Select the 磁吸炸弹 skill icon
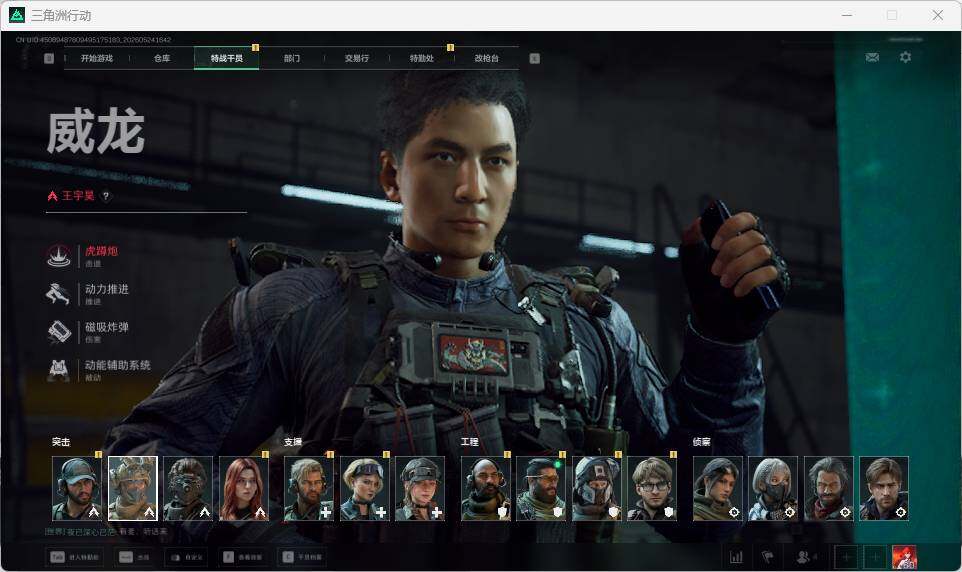Screen dimensions: 962x572 click(59, 332)
